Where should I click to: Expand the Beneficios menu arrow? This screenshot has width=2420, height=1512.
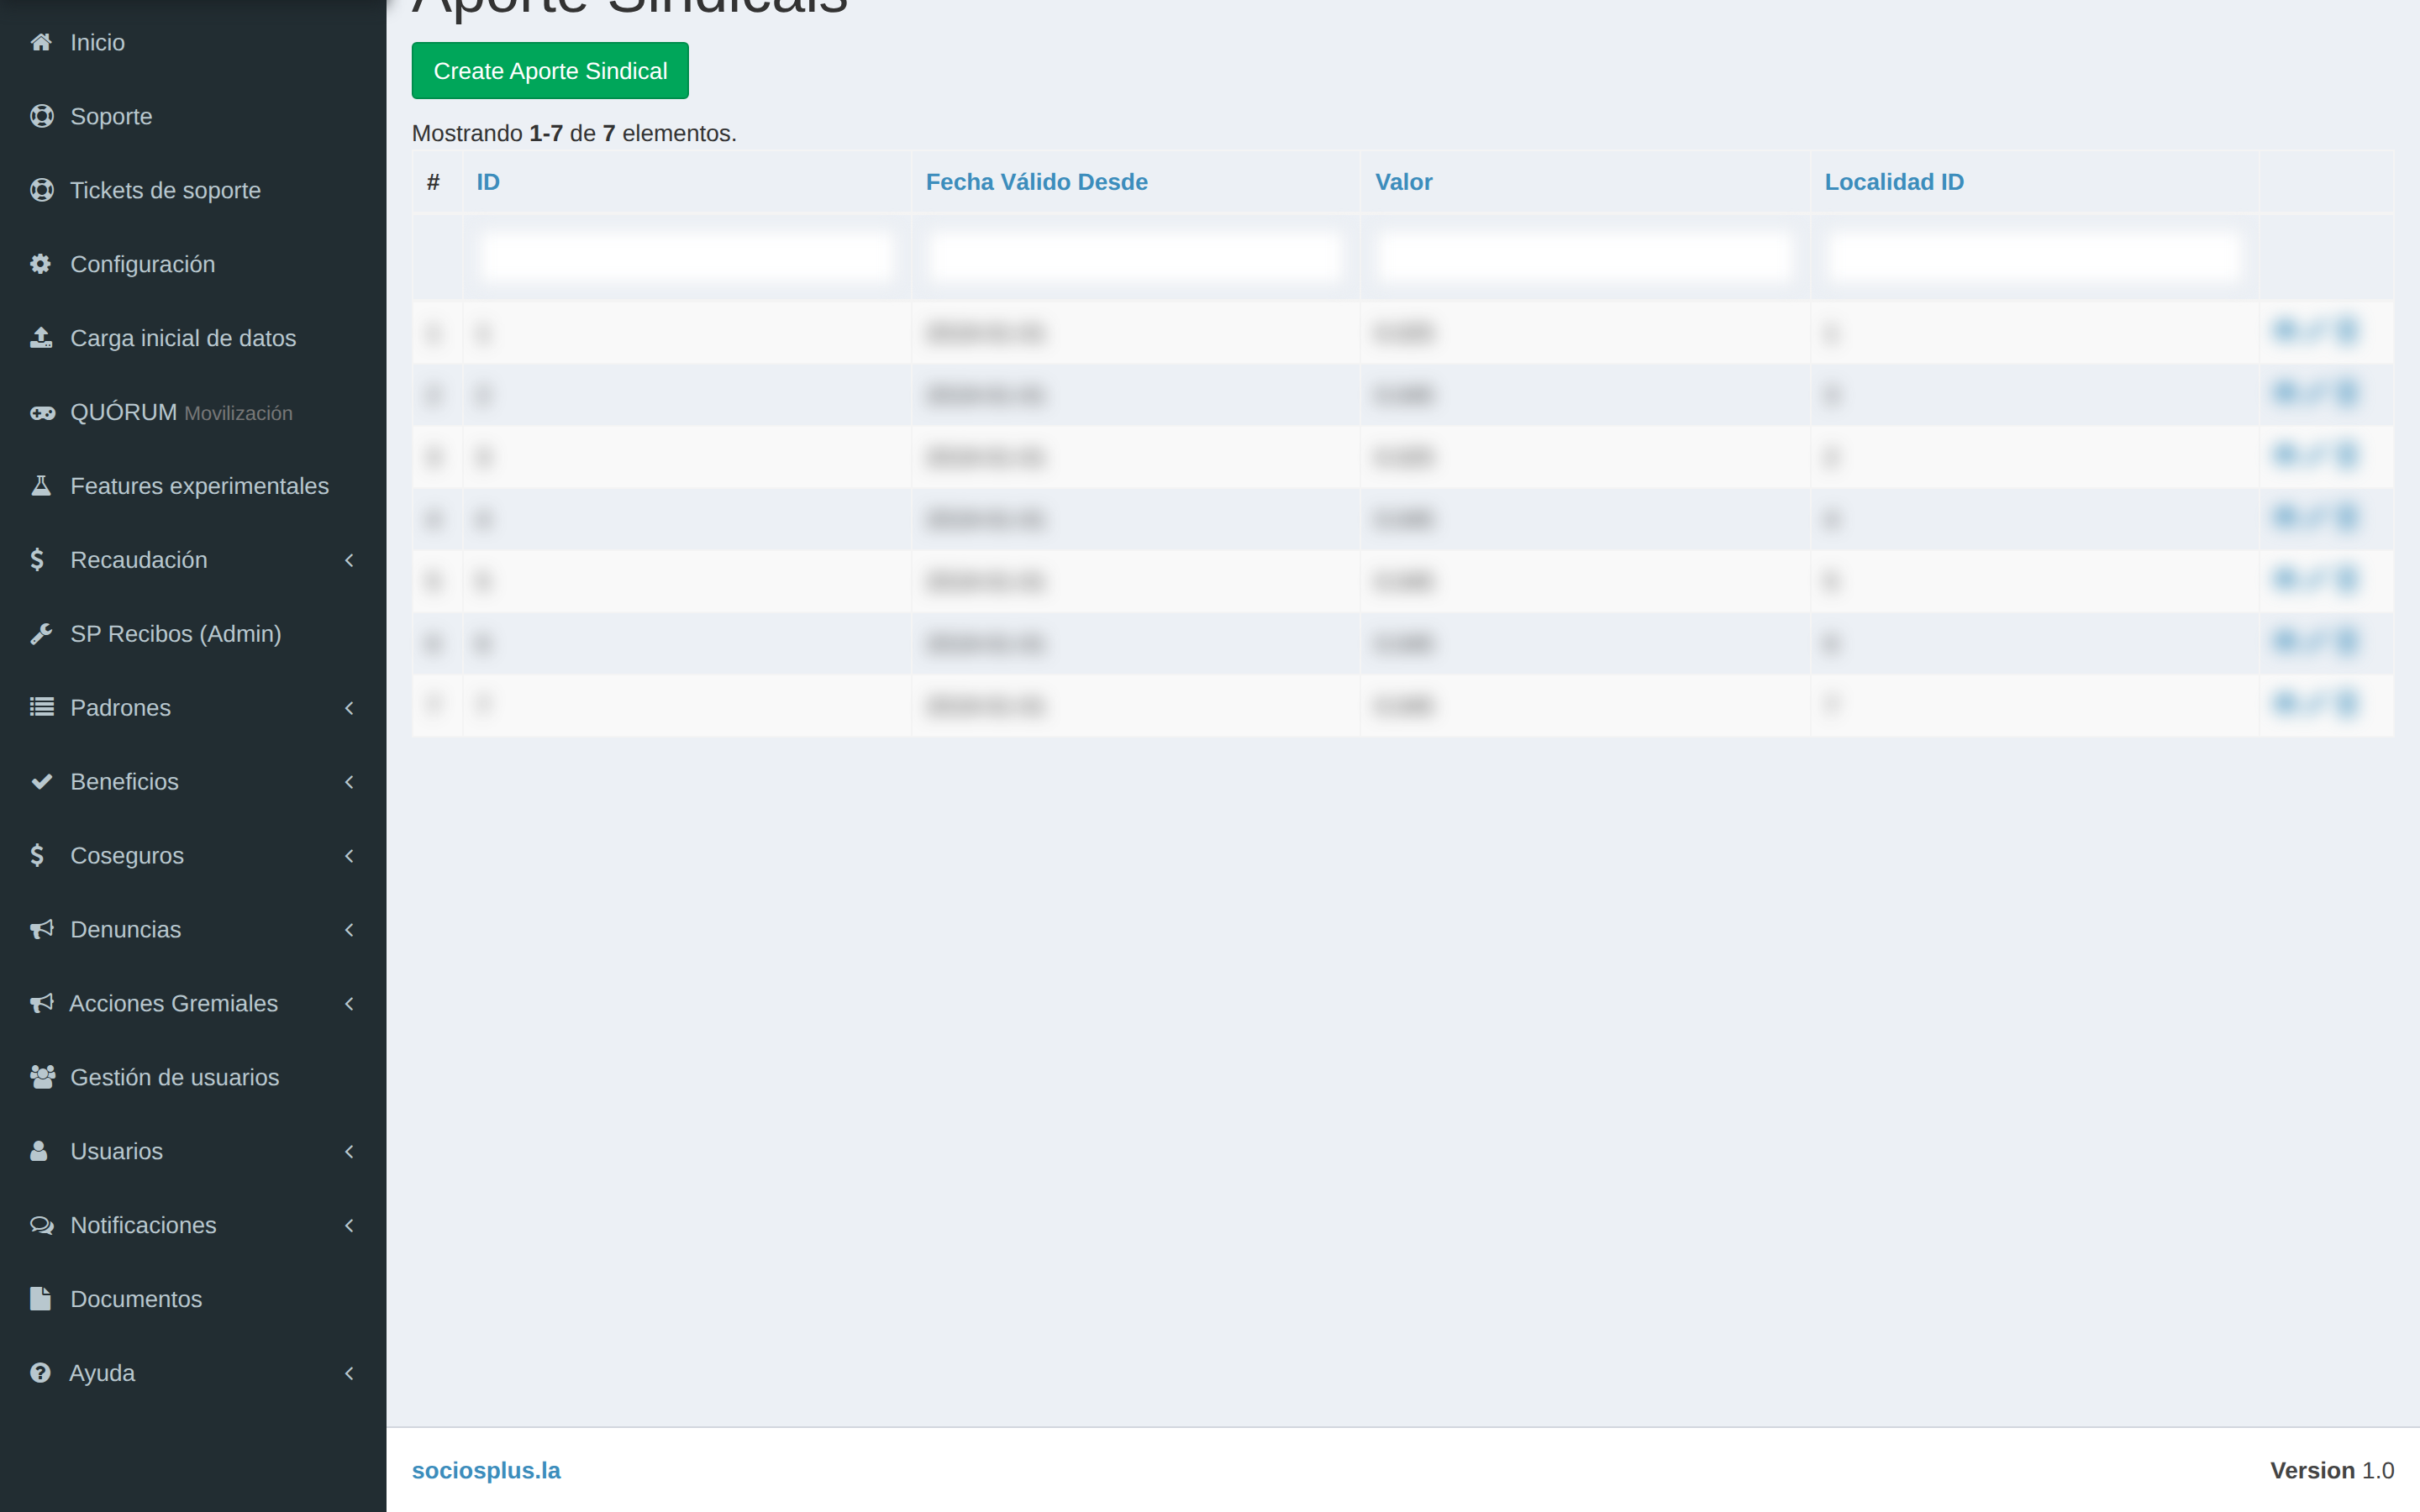(x=349, y=782)
